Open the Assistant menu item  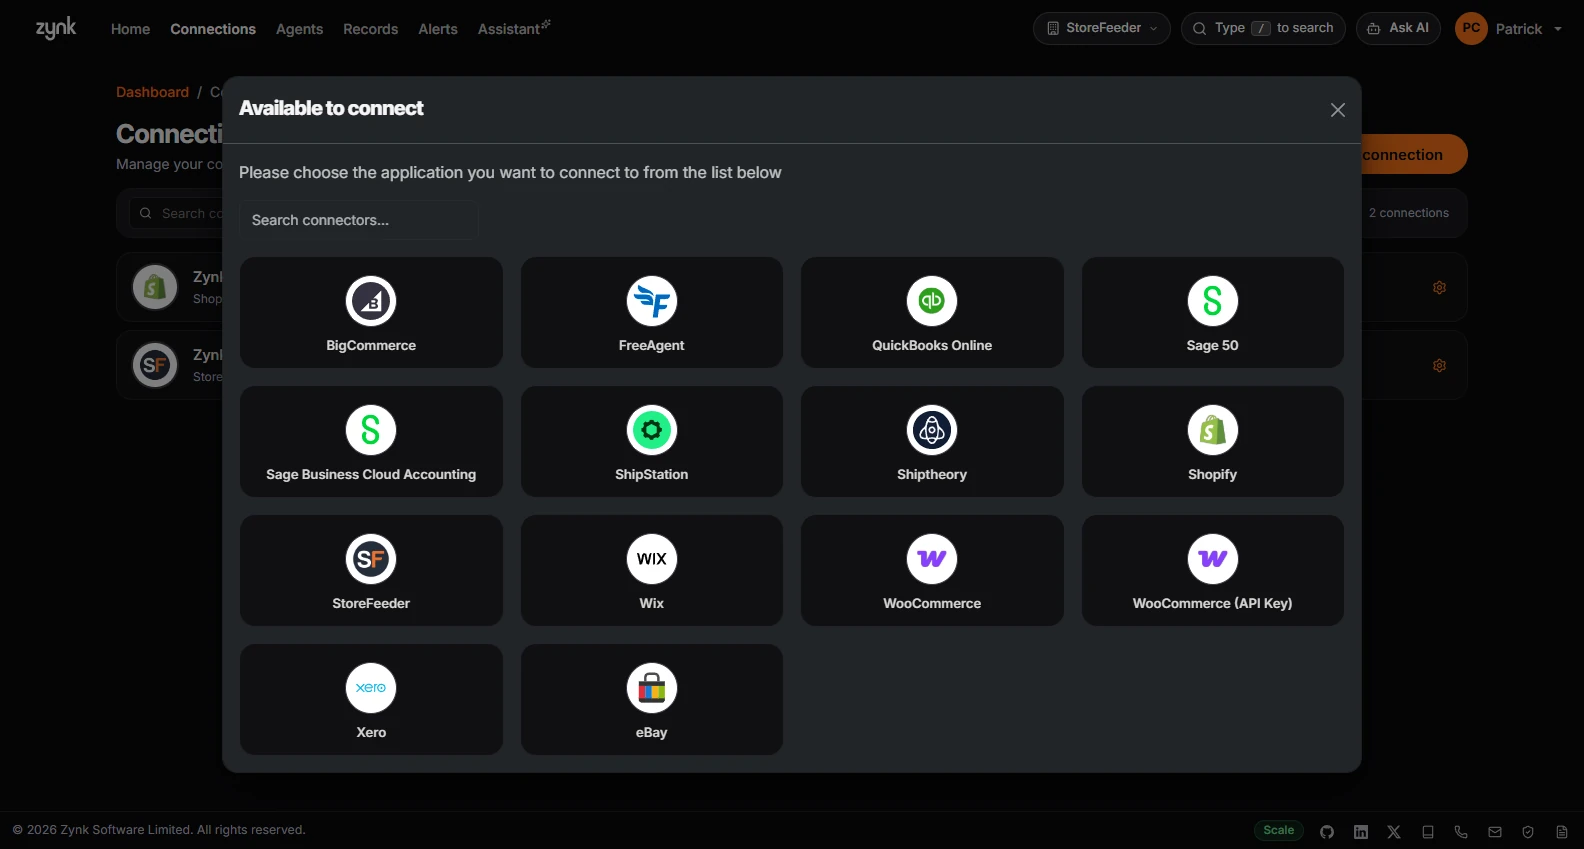(514, 29)
